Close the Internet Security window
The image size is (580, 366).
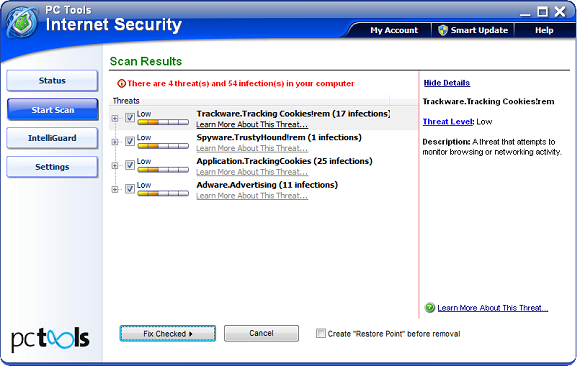(x=560, y=12)
